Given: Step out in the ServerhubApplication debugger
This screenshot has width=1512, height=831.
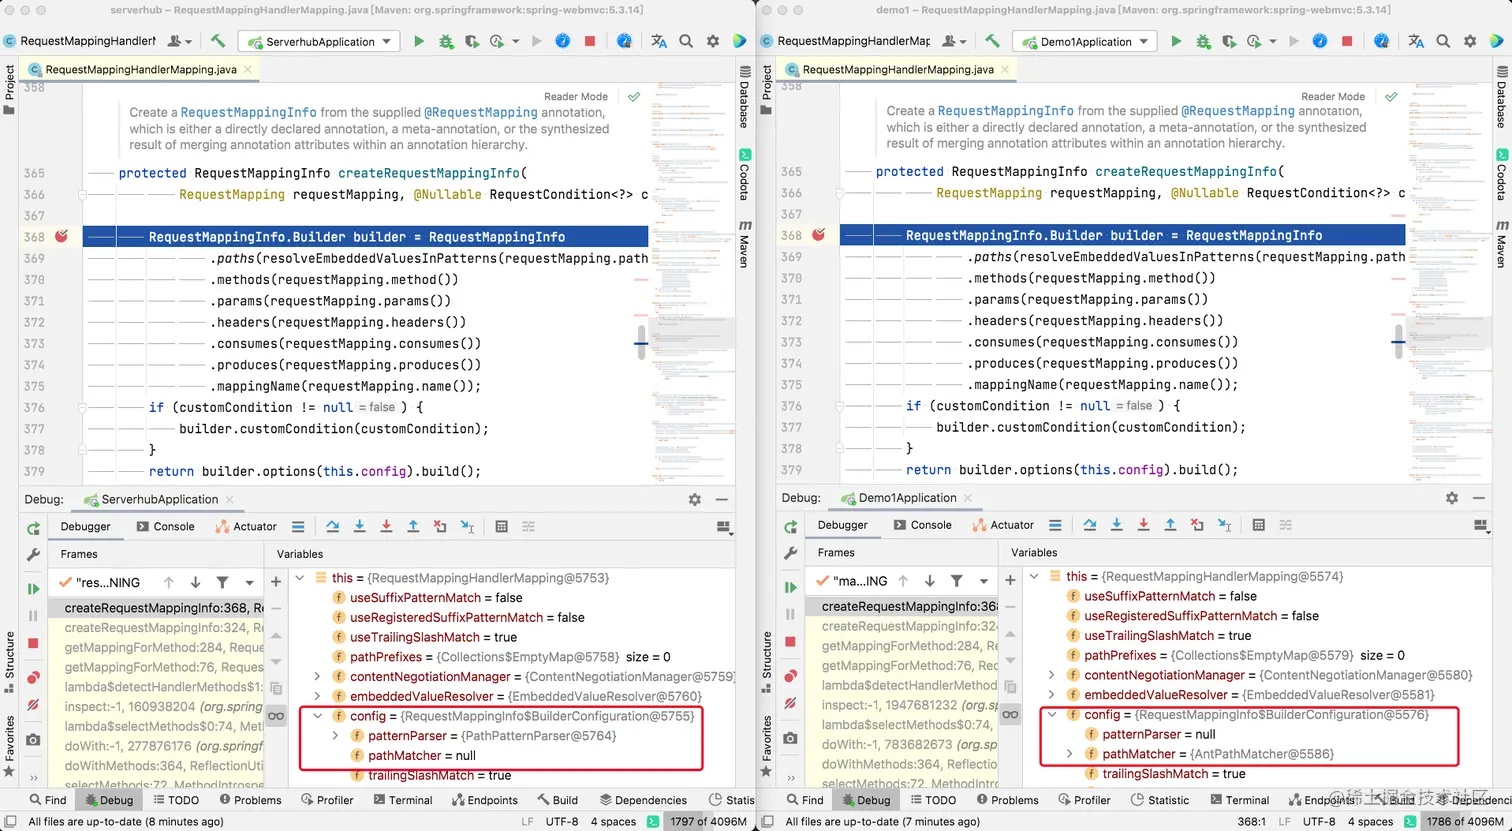Looking at the screenshot, I should 412,526.
